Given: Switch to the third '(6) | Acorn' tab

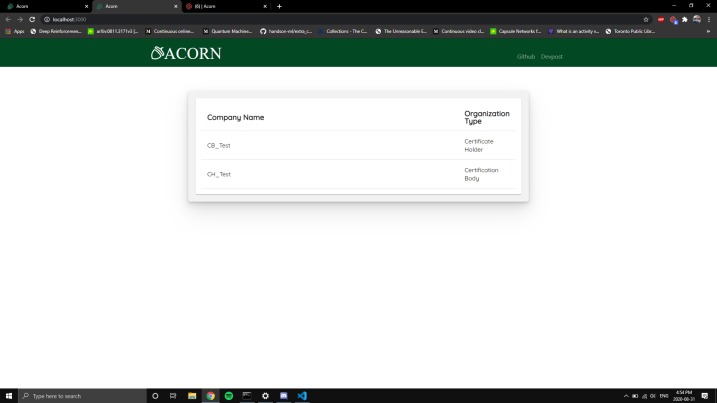Looking at the screenshot, I should pyautogui.click(x=224, y=6).
